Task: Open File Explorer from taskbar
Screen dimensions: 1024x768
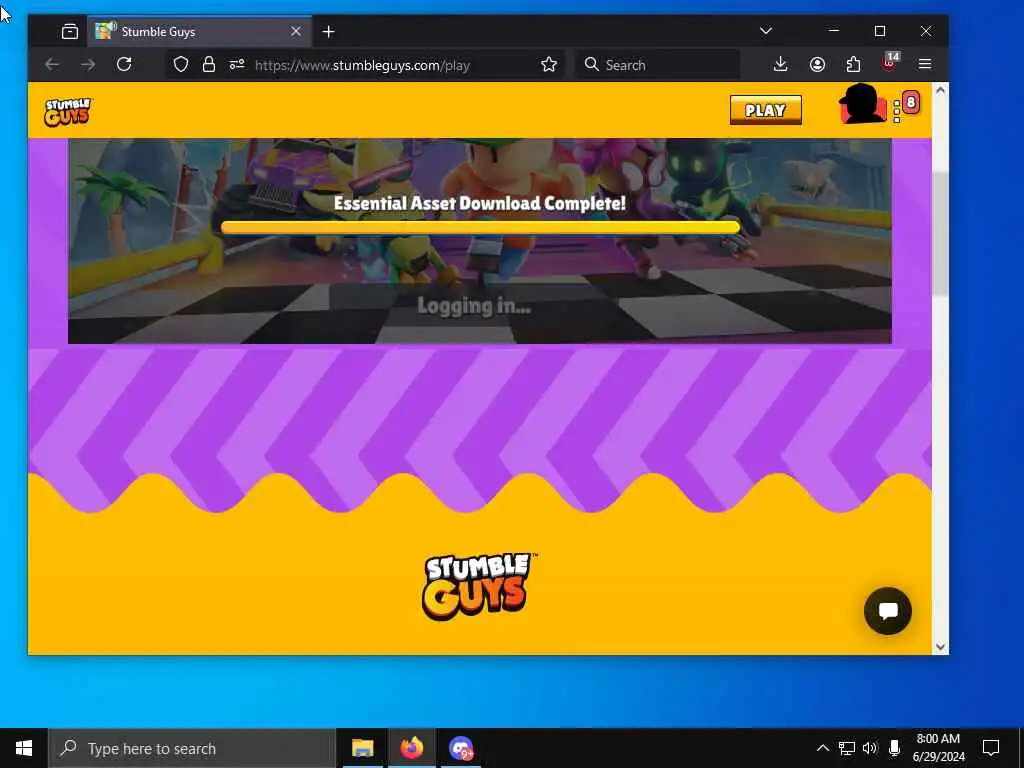Action: tap(362, 748)
